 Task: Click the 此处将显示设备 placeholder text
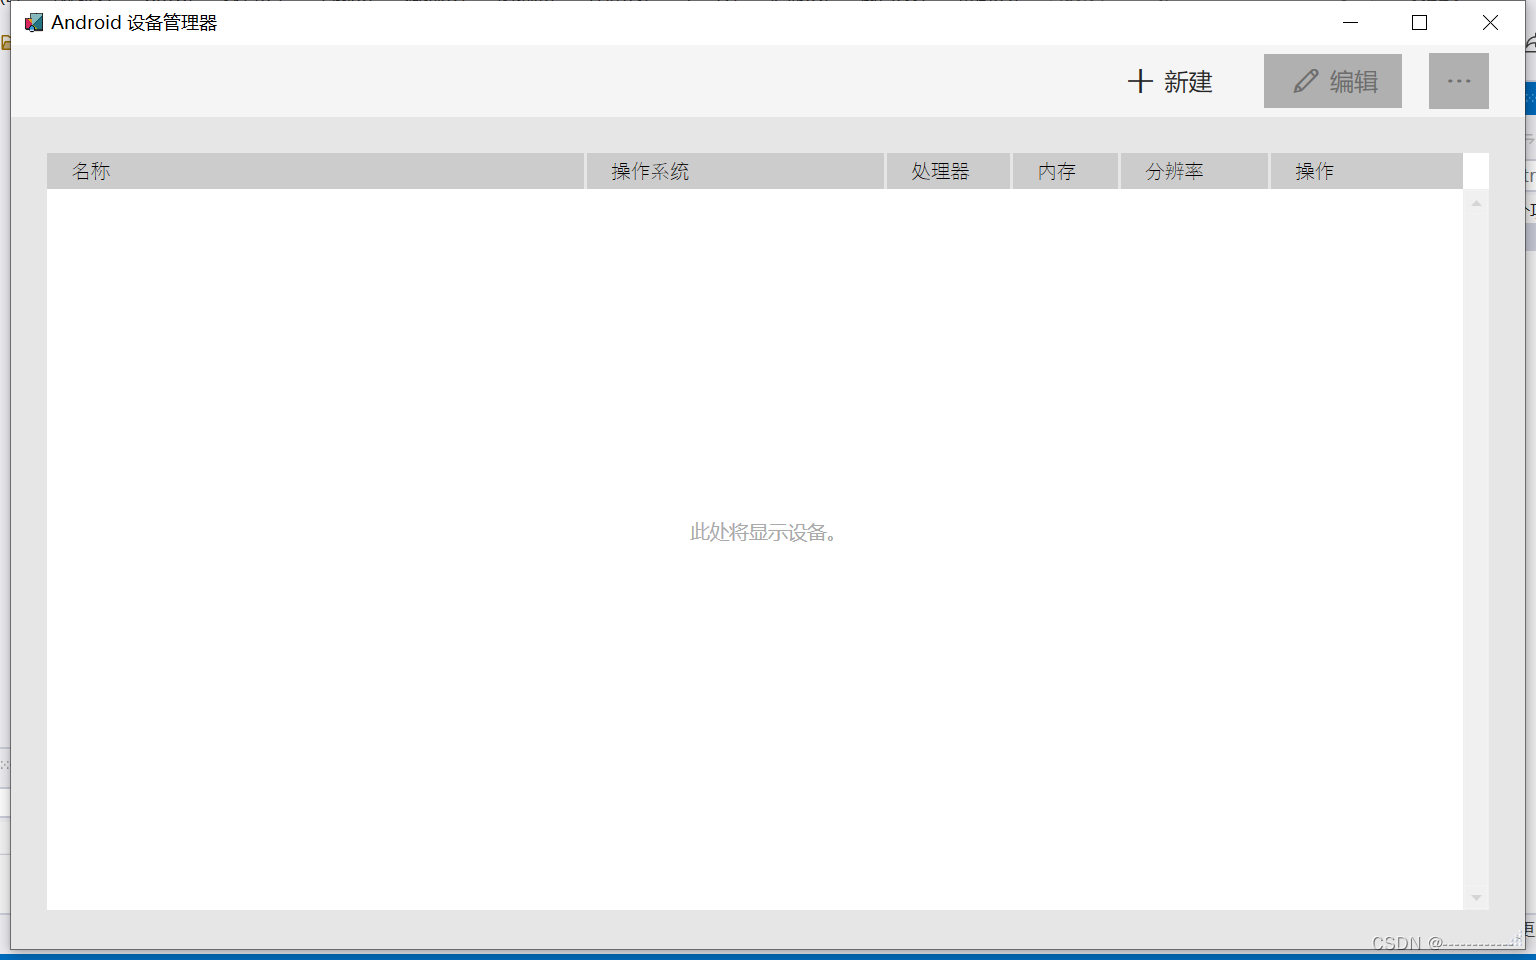tap(763, 532)
